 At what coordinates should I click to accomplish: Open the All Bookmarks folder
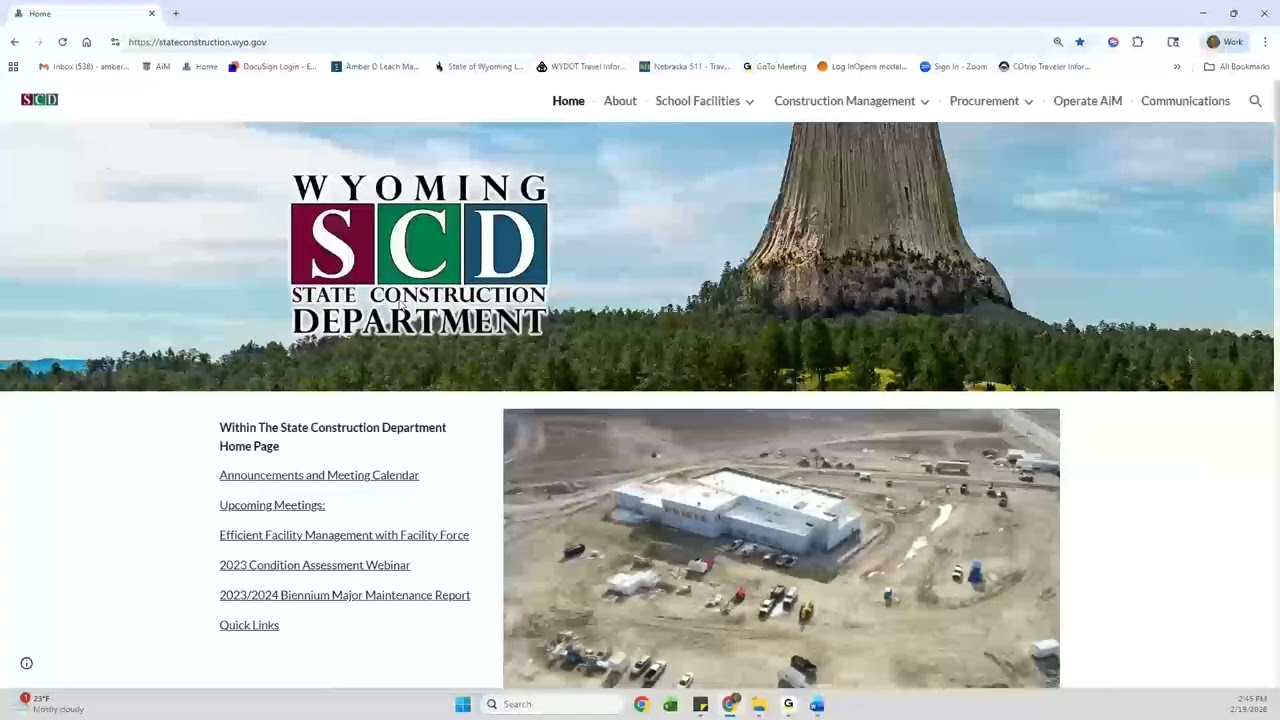pyautogui.click(x=1237, y=67)
